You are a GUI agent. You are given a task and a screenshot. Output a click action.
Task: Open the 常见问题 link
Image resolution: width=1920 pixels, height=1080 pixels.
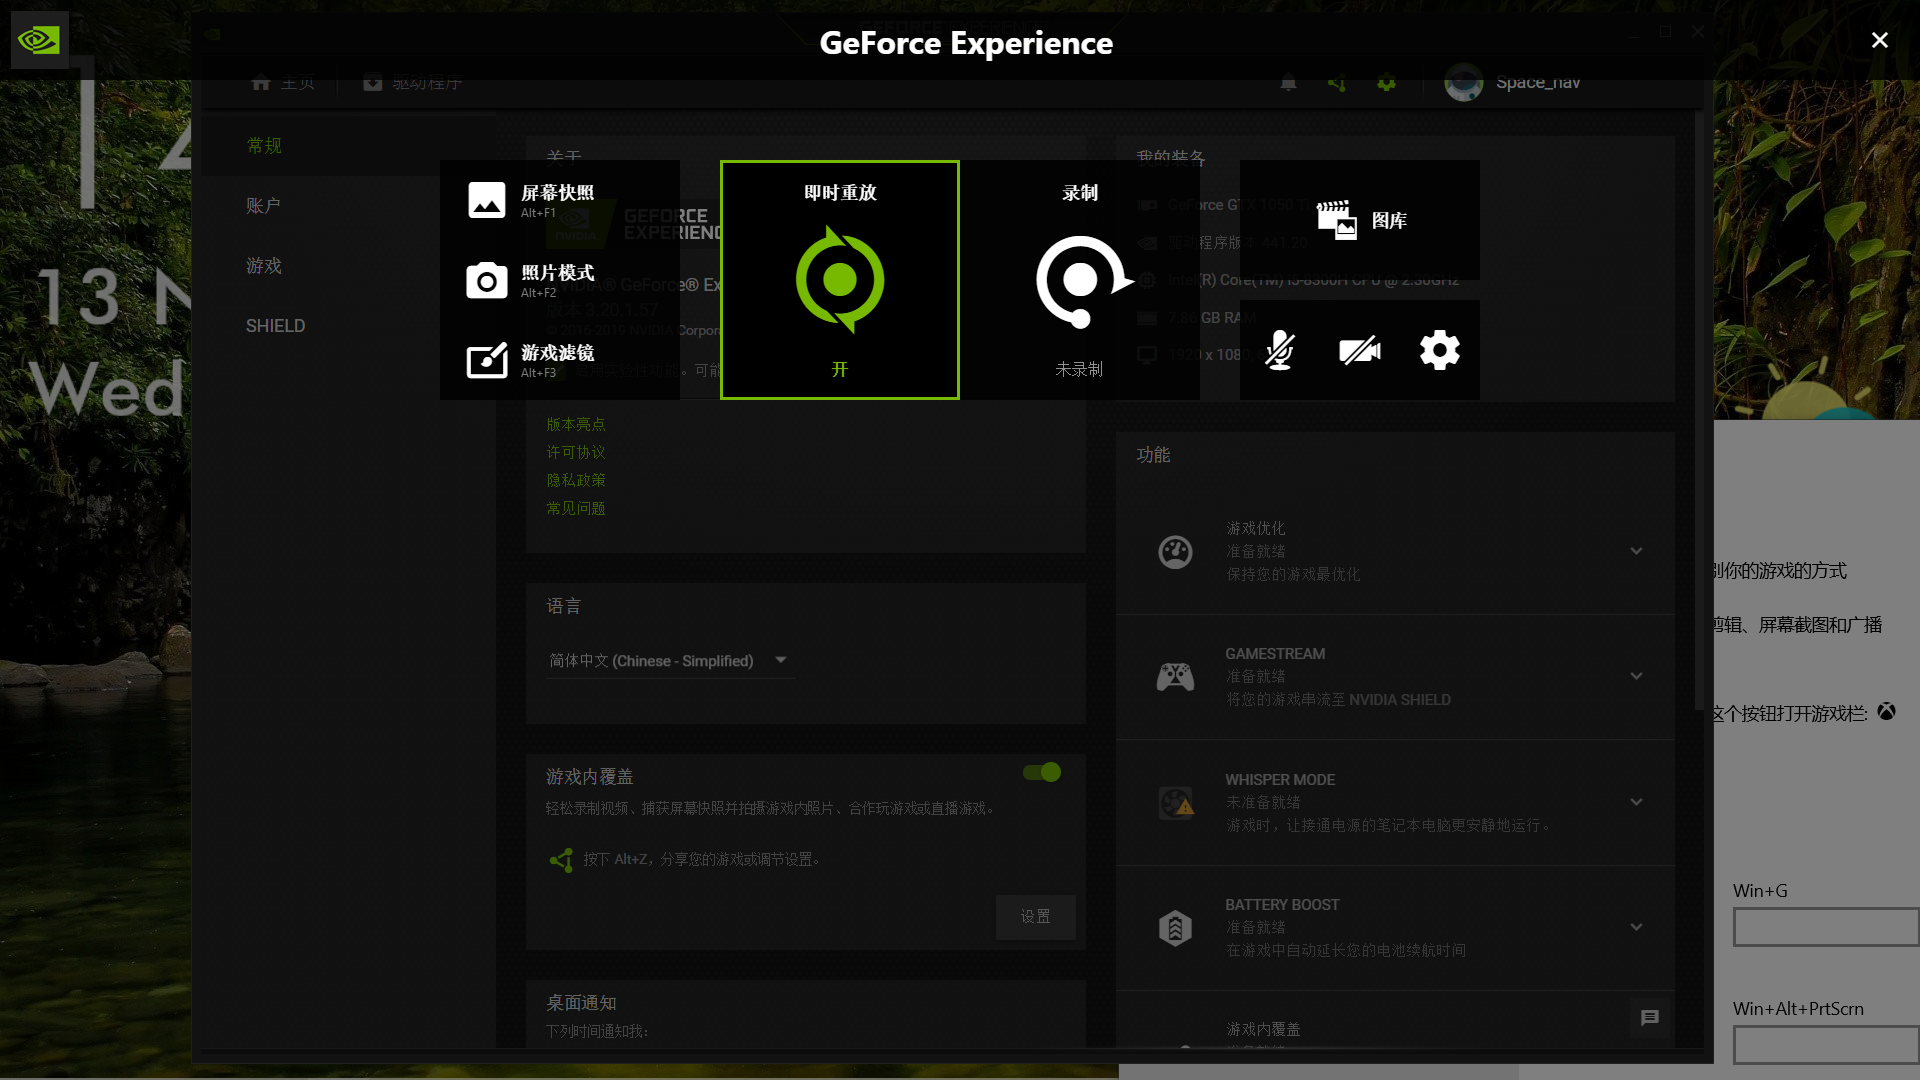click(x=576, y=509)
